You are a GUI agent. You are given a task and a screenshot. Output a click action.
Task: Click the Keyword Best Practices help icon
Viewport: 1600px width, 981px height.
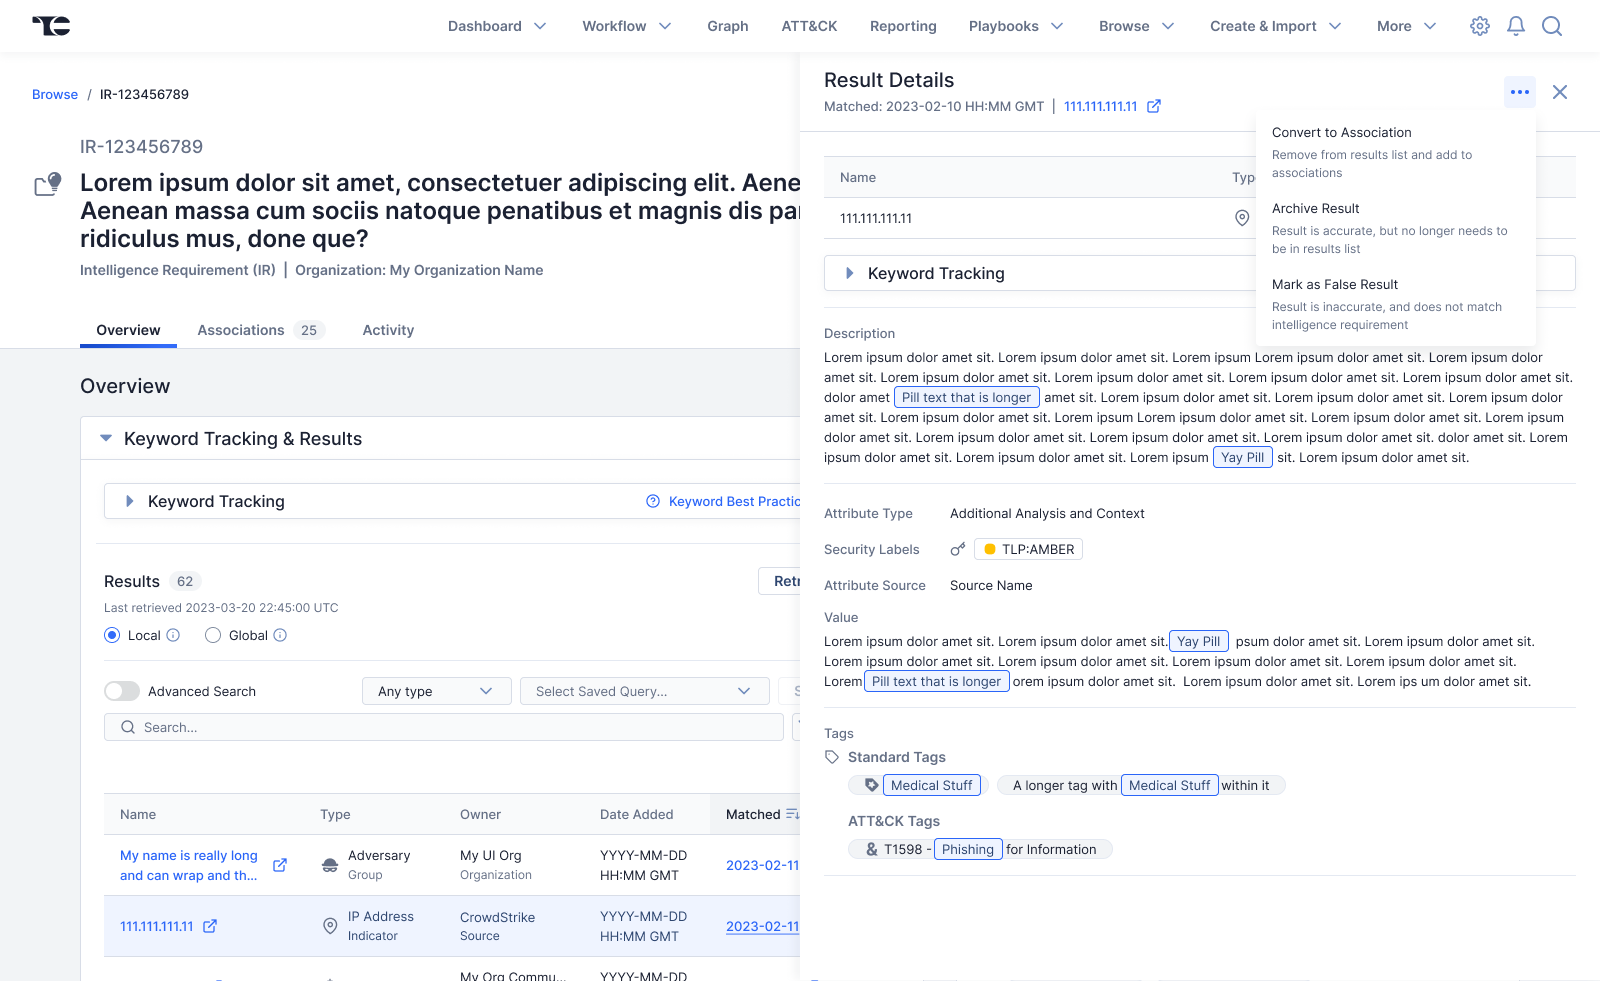pos(653,501)
